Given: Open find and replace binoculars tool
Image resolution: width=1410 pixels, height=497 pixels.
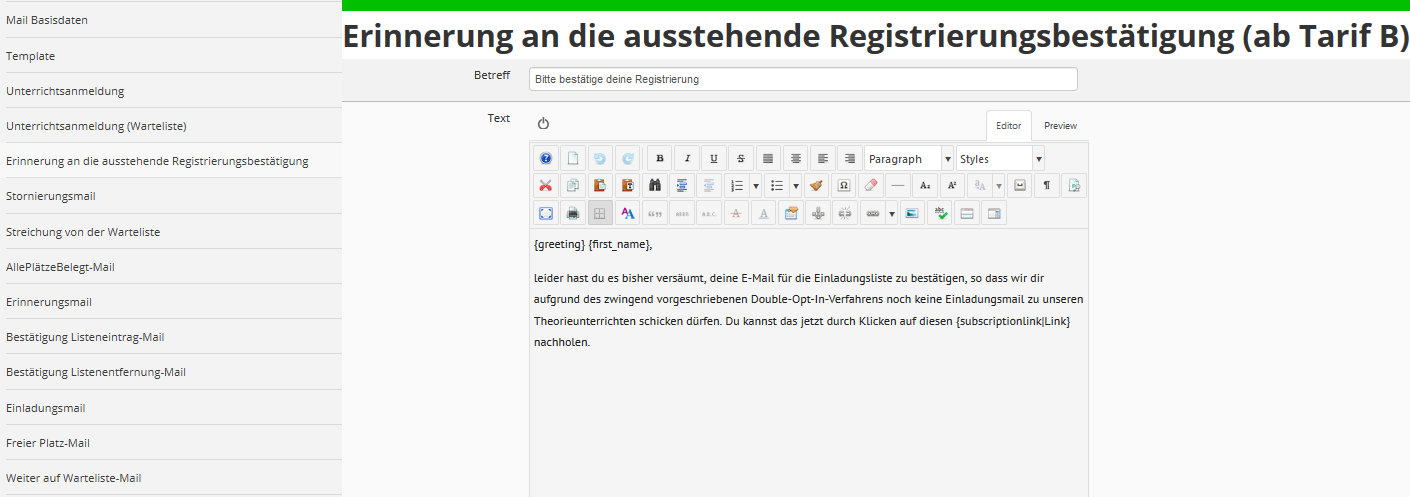Looking at the screenshot, I should tap(655, 185).
